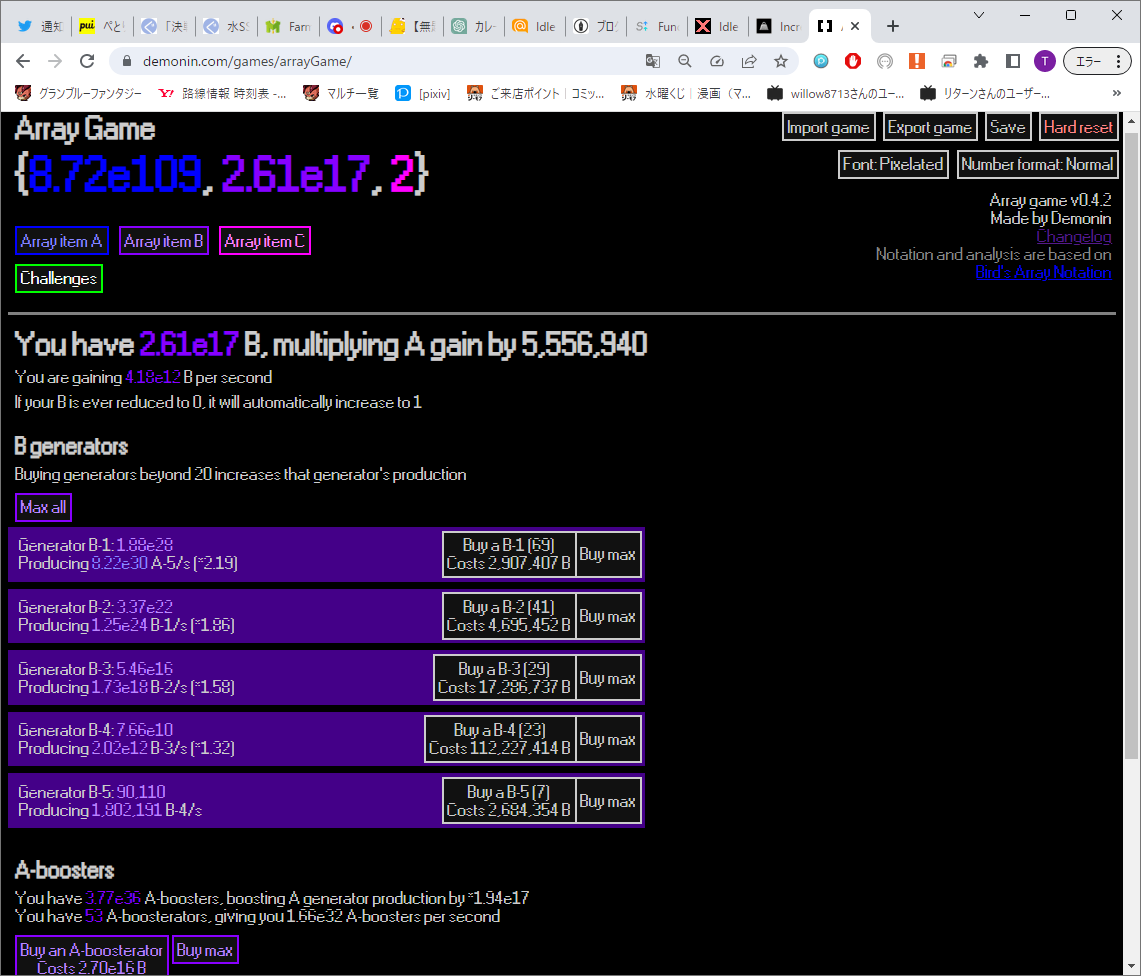This screenshot has height=976, width=1141.
Task: Click the speedometer icon in the address bar
Action: [717, 61]
